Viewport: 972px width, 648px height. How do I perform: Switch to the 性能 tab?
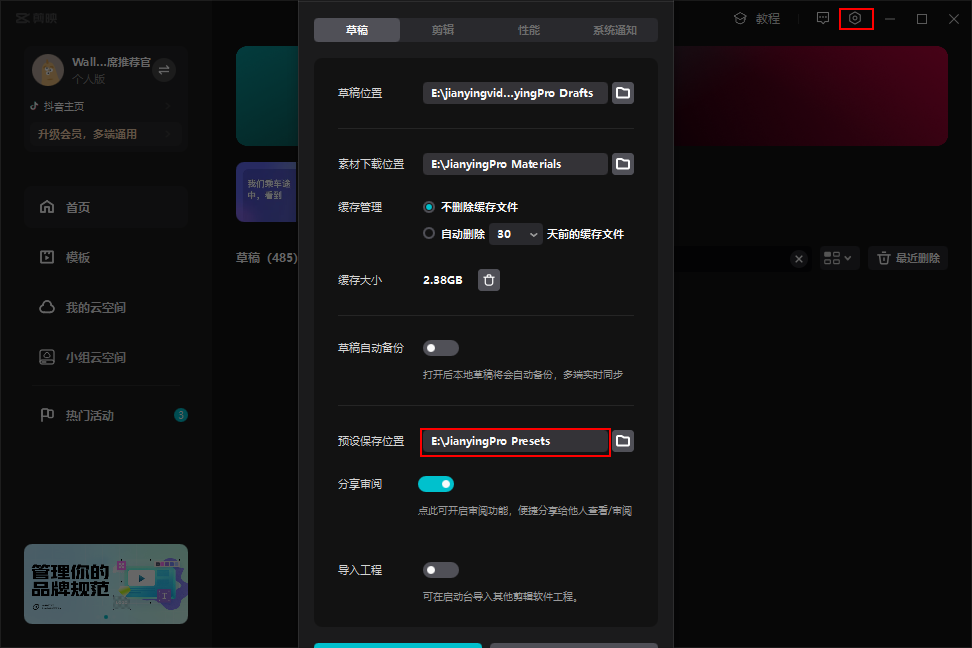coord(529,30)
